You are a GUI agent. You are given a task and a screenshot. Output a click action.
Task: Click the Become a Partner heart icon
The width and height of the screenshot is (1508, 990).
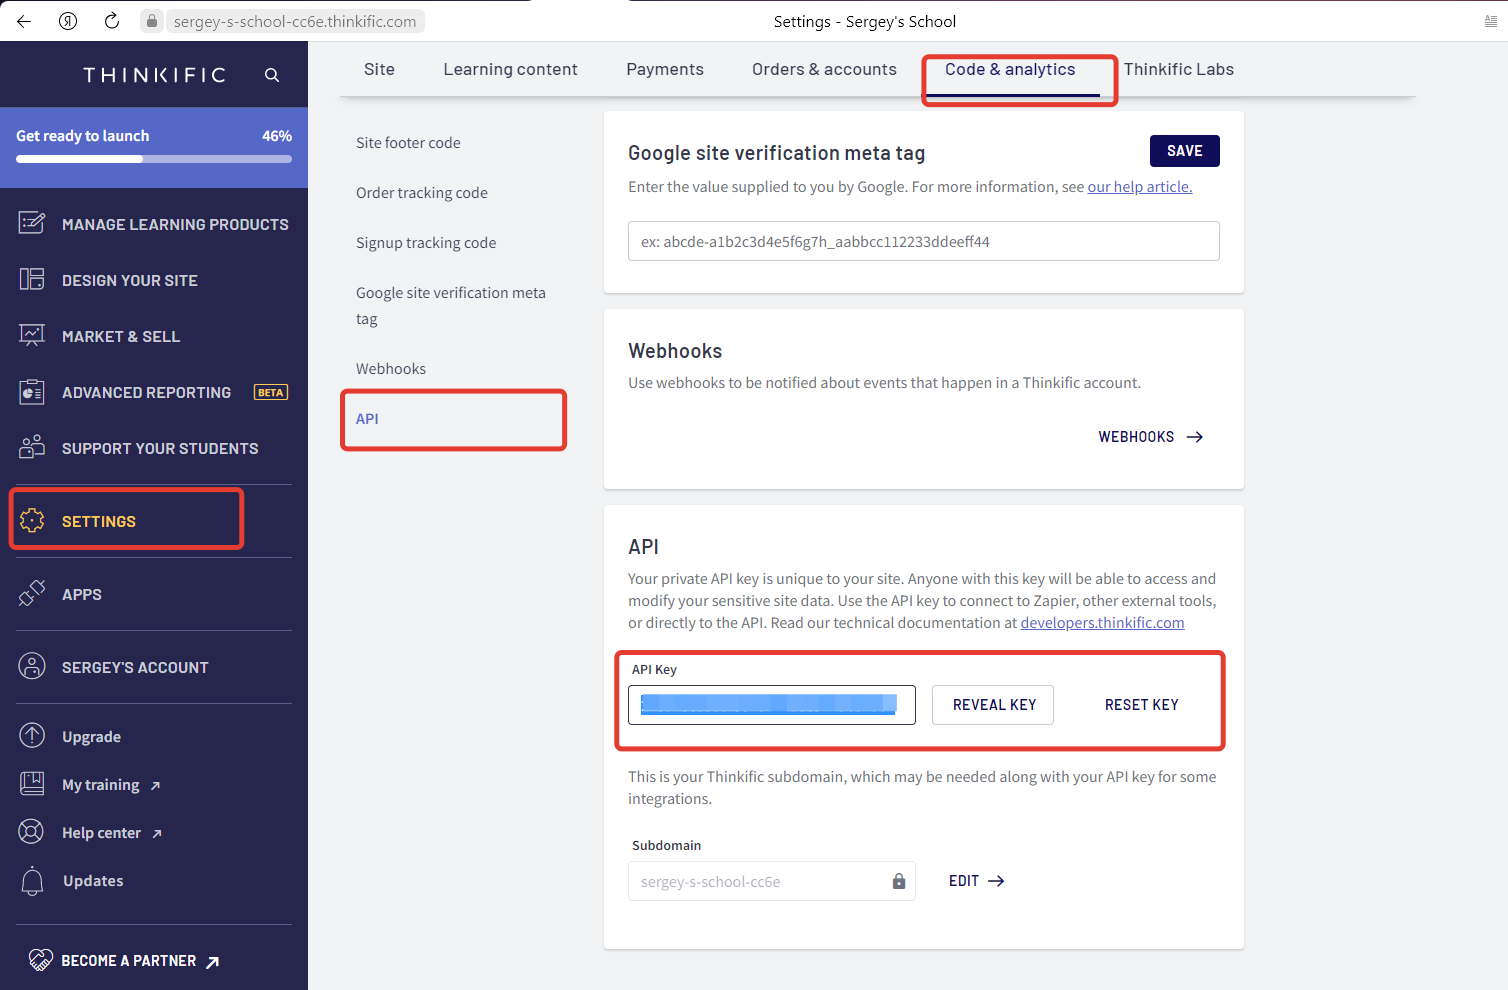pyautogui.click(x=40, y=960)
